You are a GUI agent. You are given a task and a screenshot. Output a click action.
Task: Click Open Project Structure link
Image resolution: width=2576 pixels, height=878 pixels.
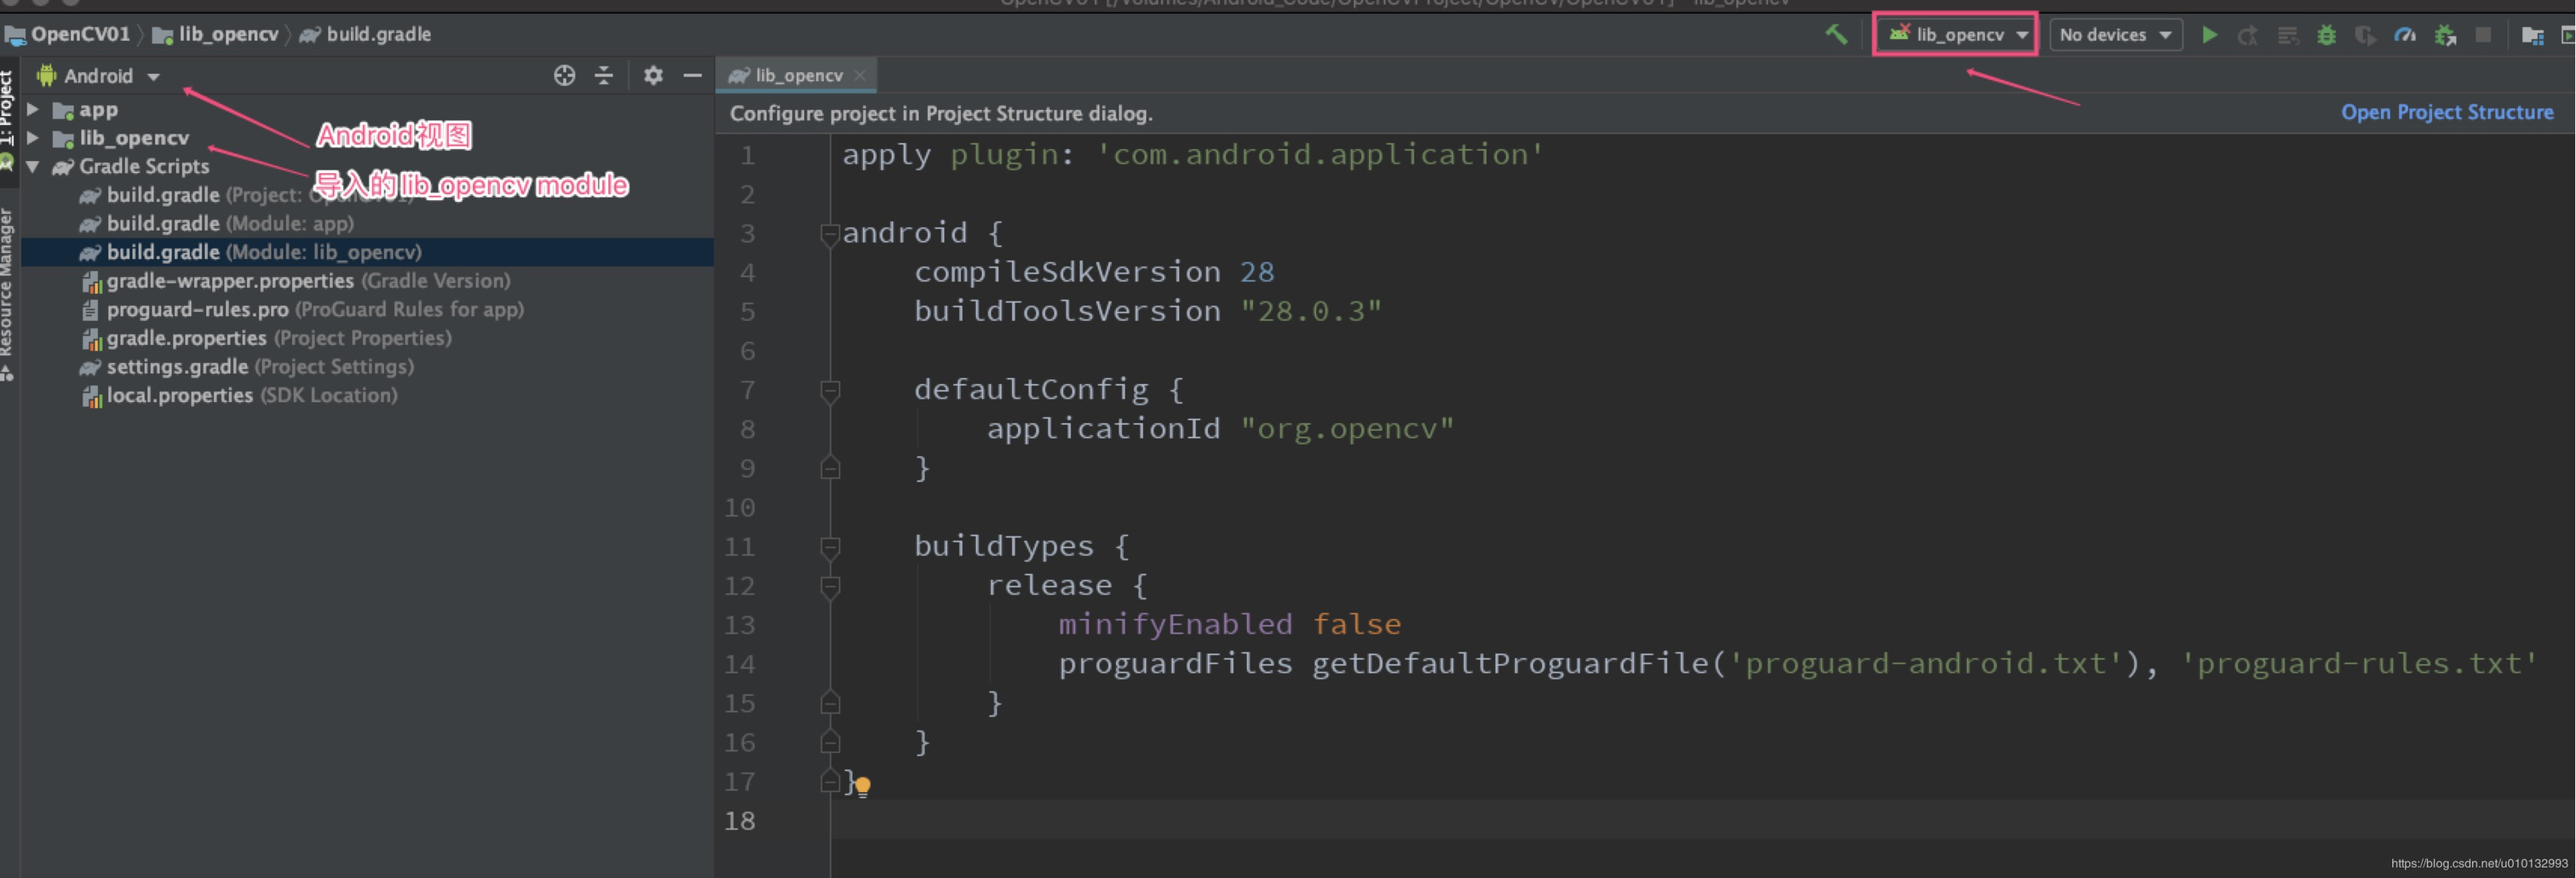[x=2447, y=112]
